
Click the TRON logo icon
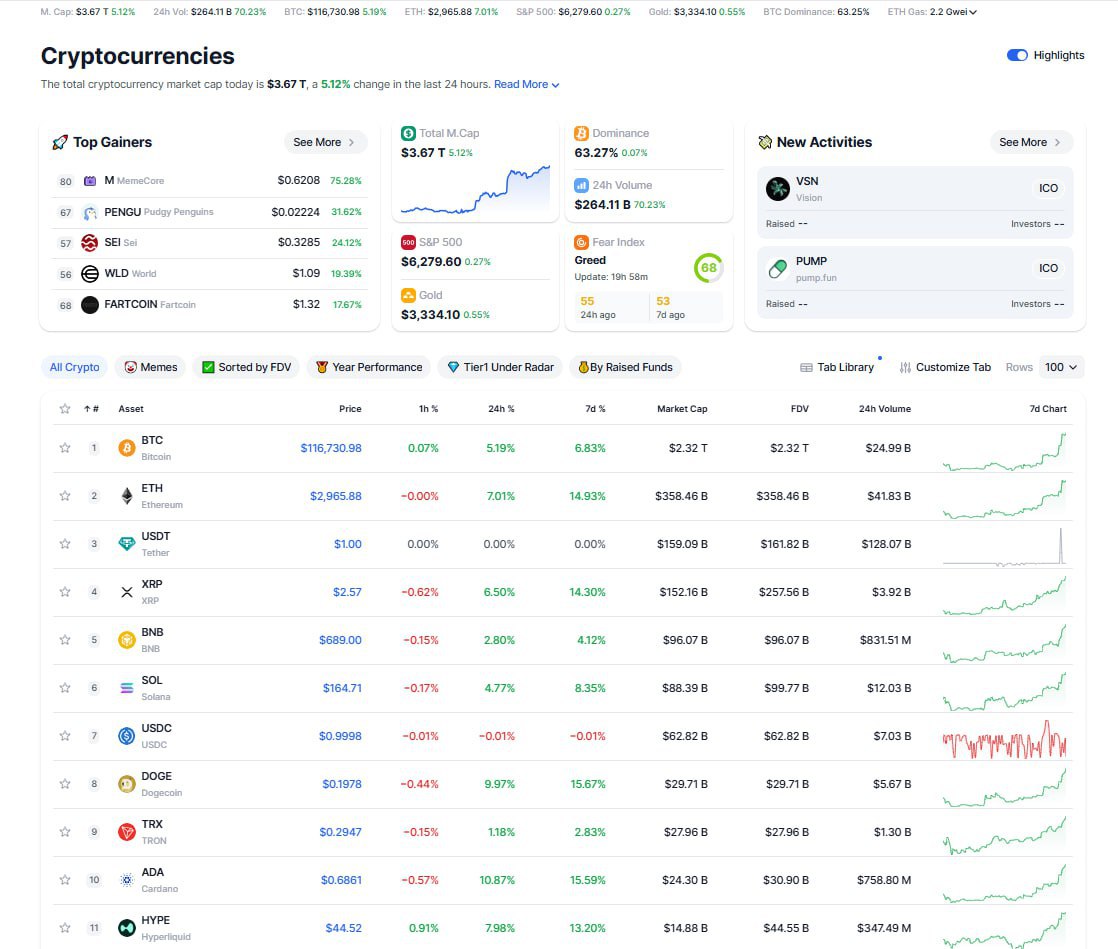127,832
